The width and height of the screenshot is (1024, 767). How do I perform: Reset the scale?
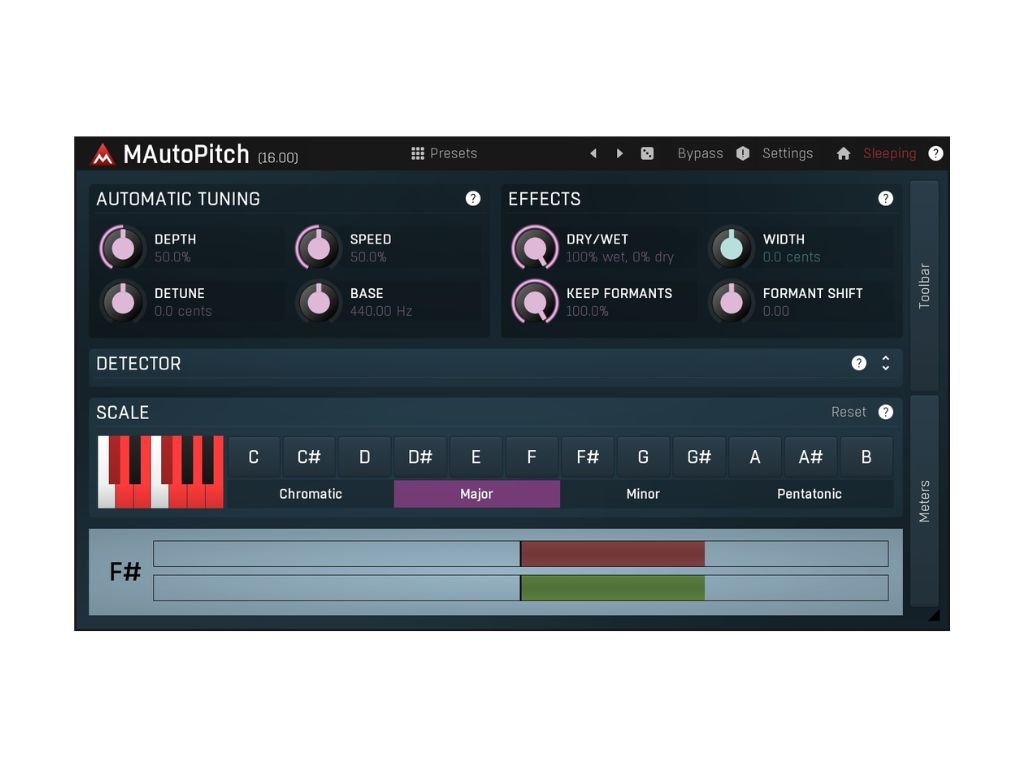pos(848,412)
